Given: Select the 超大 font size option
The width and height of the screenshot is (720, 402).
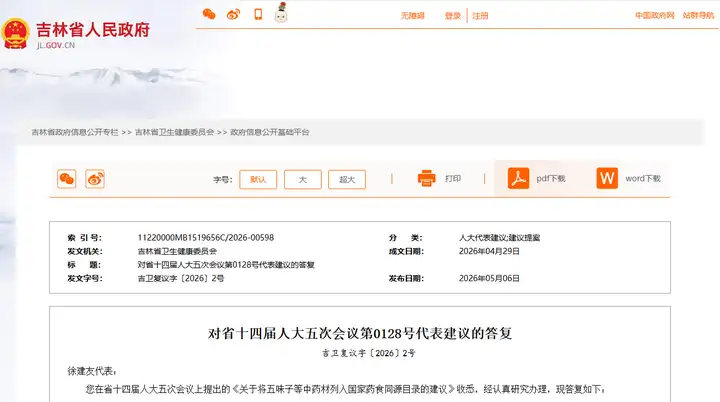Looking at the screenshot, I should [347, 180].
